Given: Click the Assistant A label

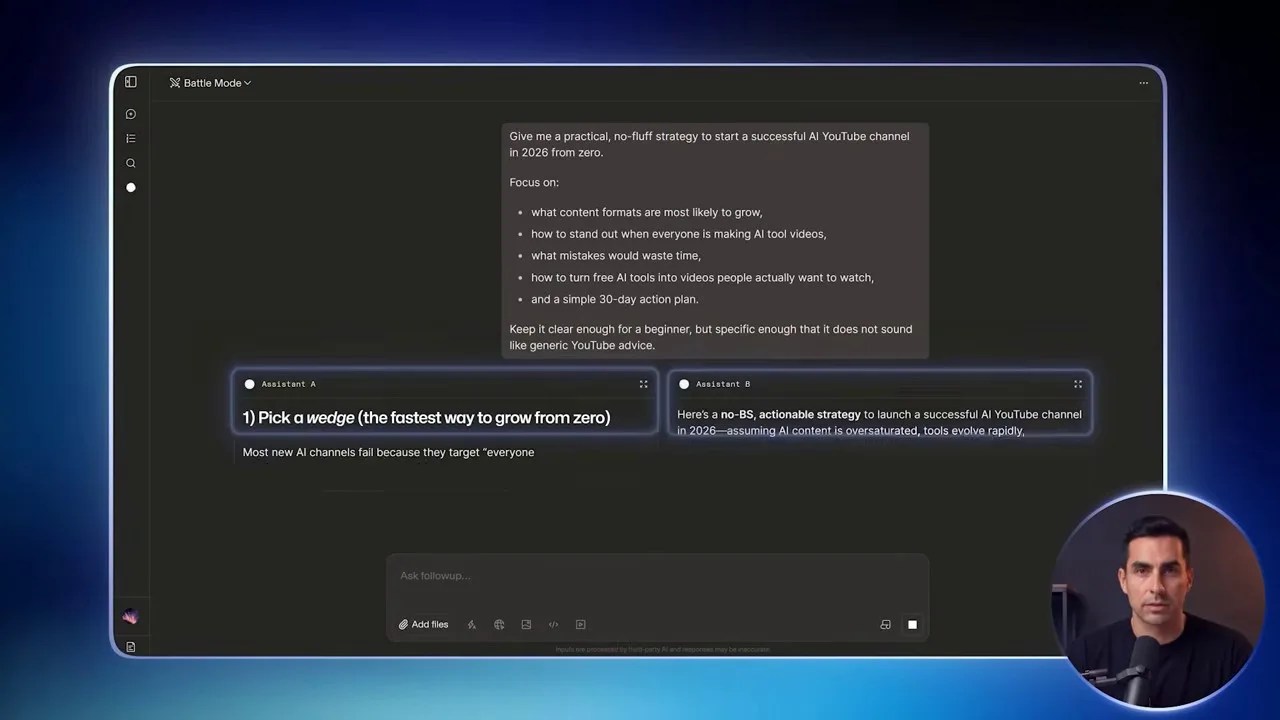Looking at the screenshot, I should pos(288,384).
